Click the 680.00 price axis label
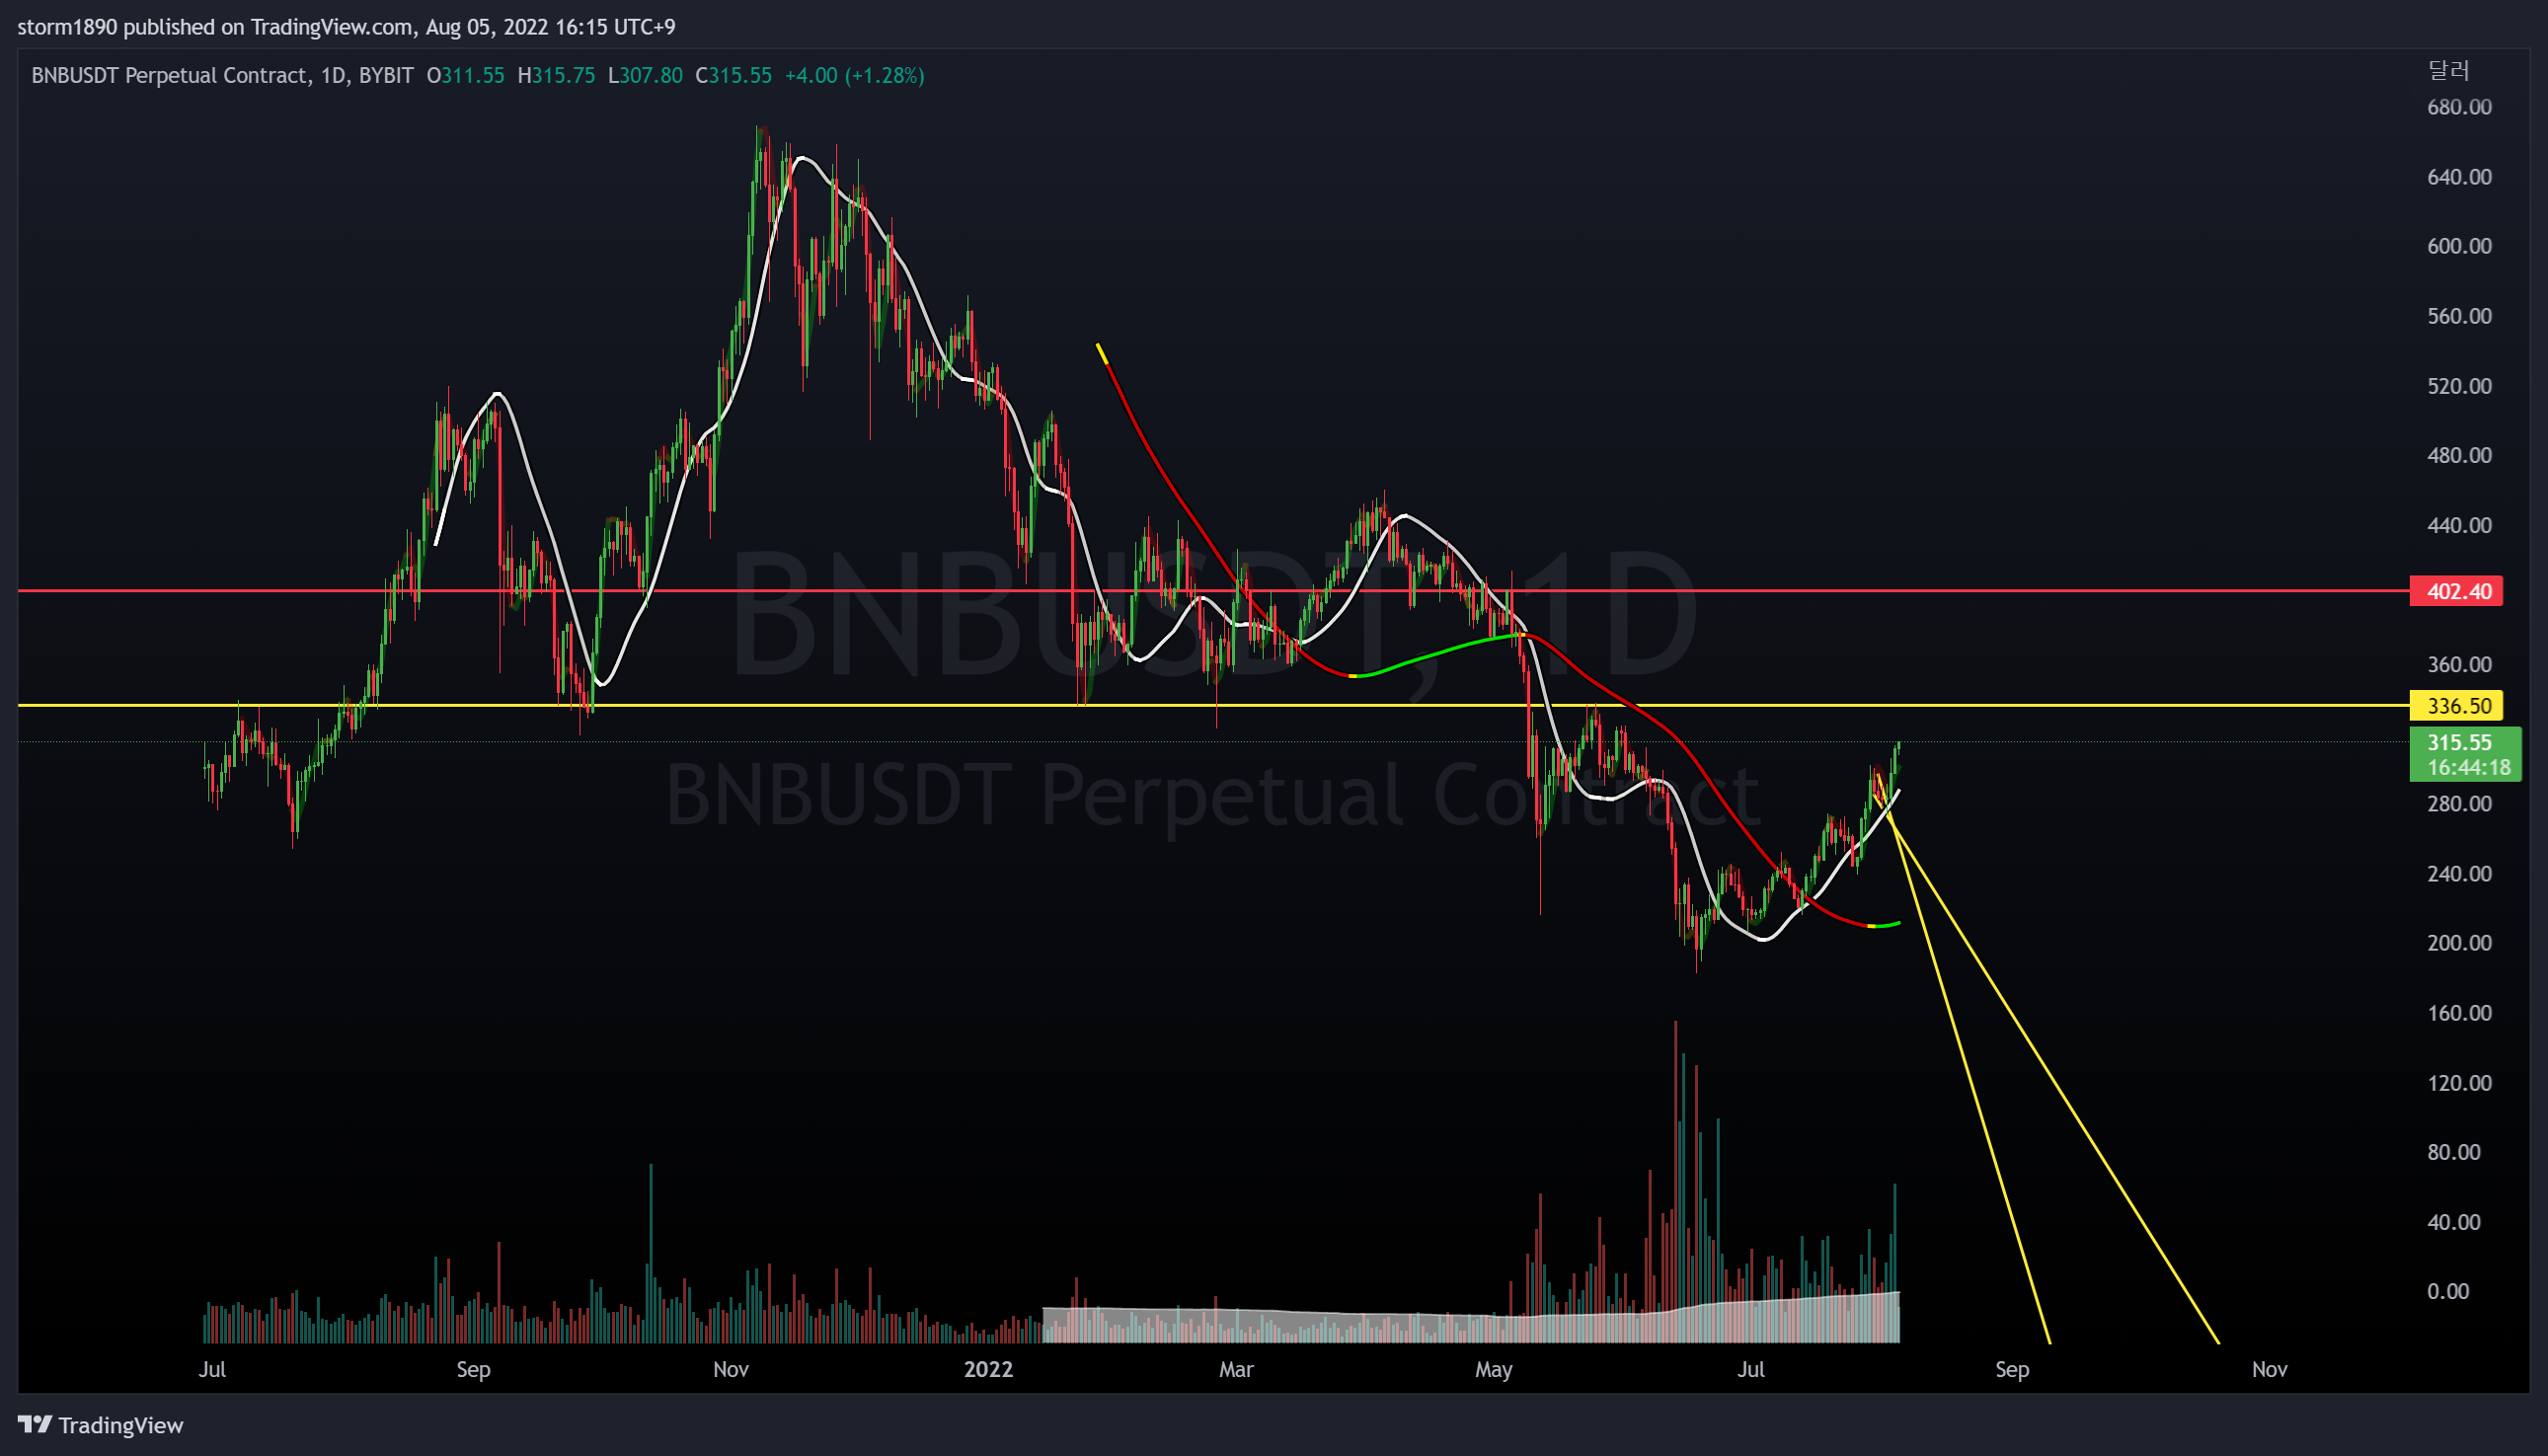The image size is (2548, 1456). click(x=2459, y=107)
